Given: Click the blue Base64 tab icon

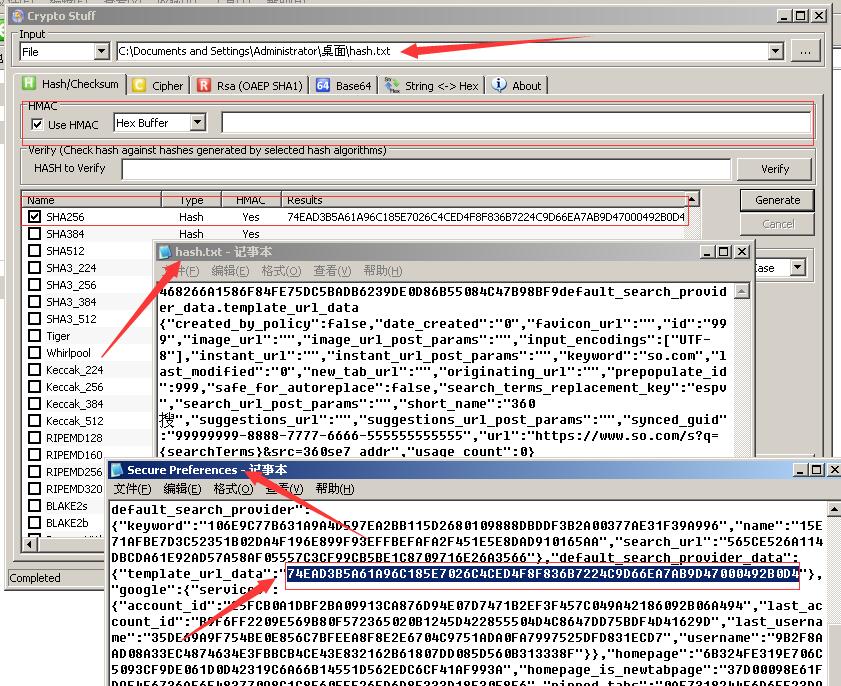Looking at the screenshot, I should 323,85.
